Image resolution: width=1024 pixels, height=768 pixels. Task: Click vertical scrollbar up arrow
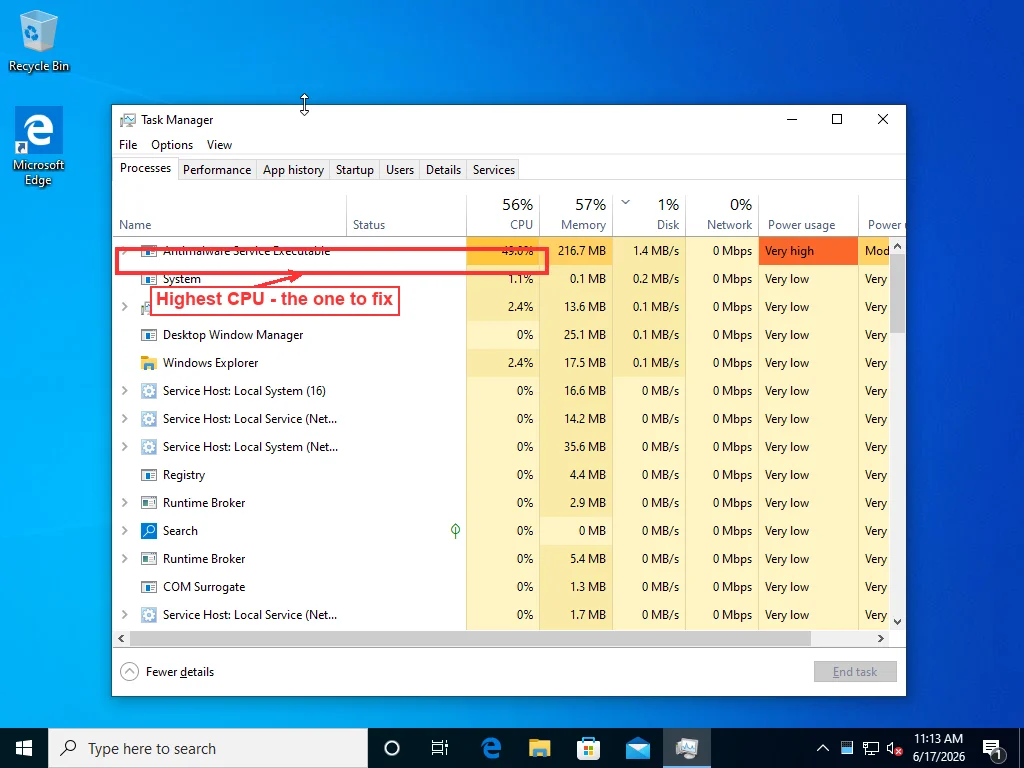click(897, 246)
